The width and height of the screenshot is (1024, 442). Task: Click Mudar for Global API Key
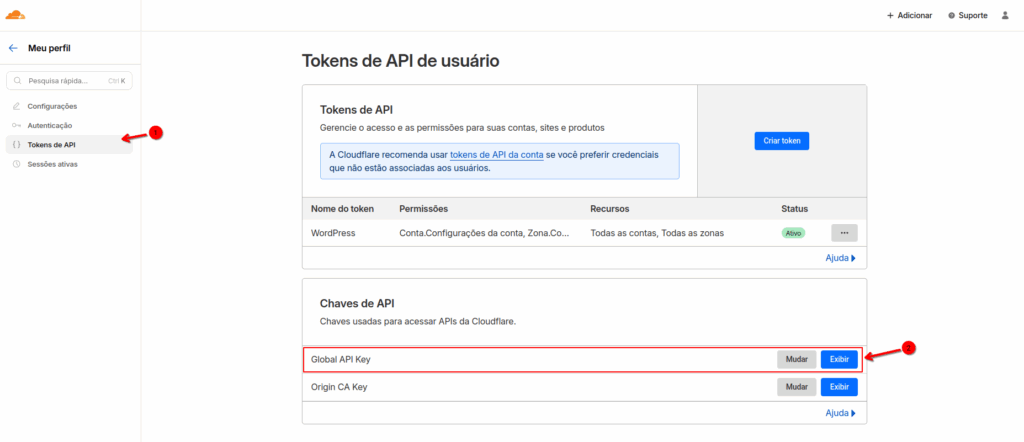(796, 359)
